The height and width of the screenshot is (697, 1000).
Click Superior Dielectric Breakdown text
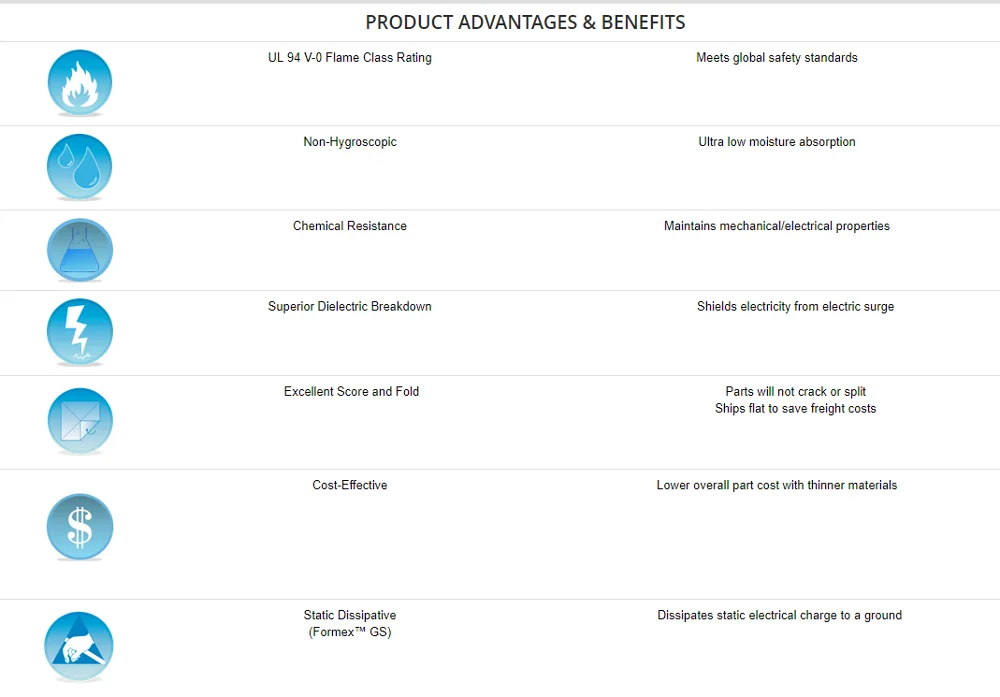[350, 307]
